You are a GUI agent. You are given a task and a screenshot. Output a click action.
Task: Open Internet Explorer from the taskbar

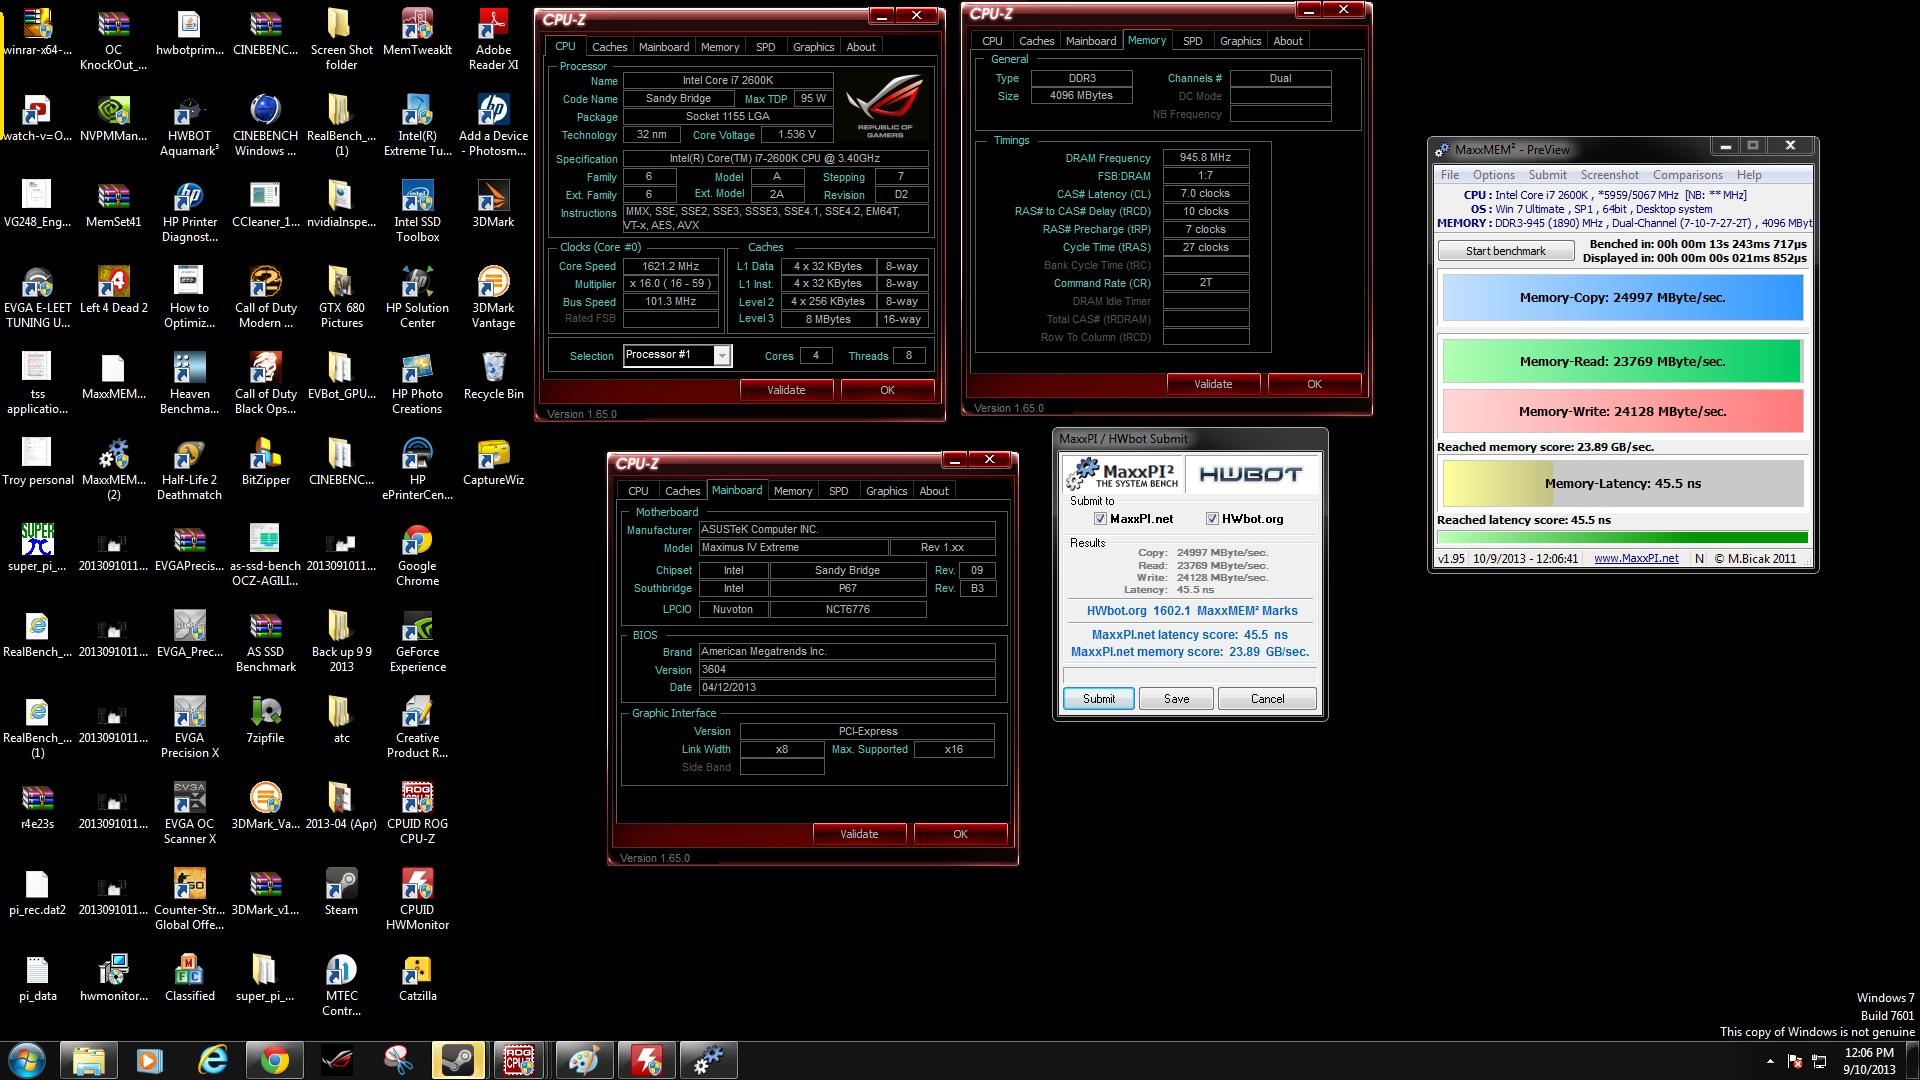tap(213, 1060)
